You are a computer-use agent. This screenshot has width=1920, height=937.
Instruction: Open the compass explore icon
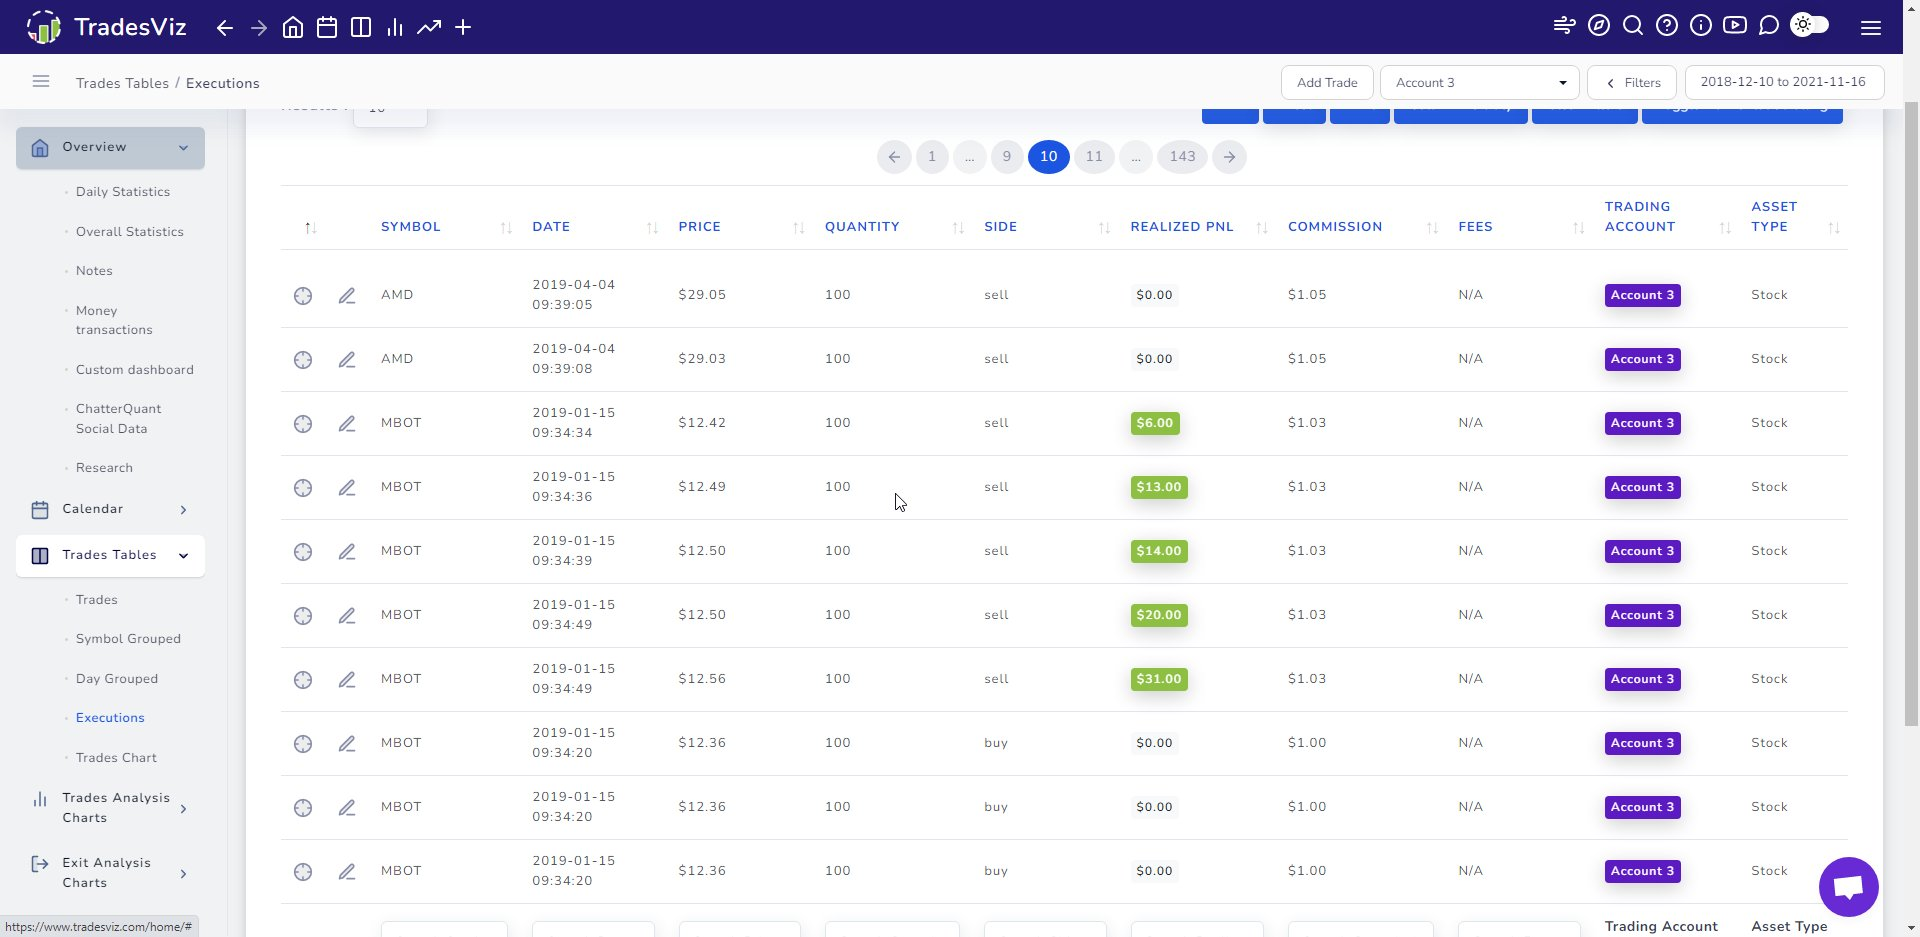click(x=1599, y=25)
